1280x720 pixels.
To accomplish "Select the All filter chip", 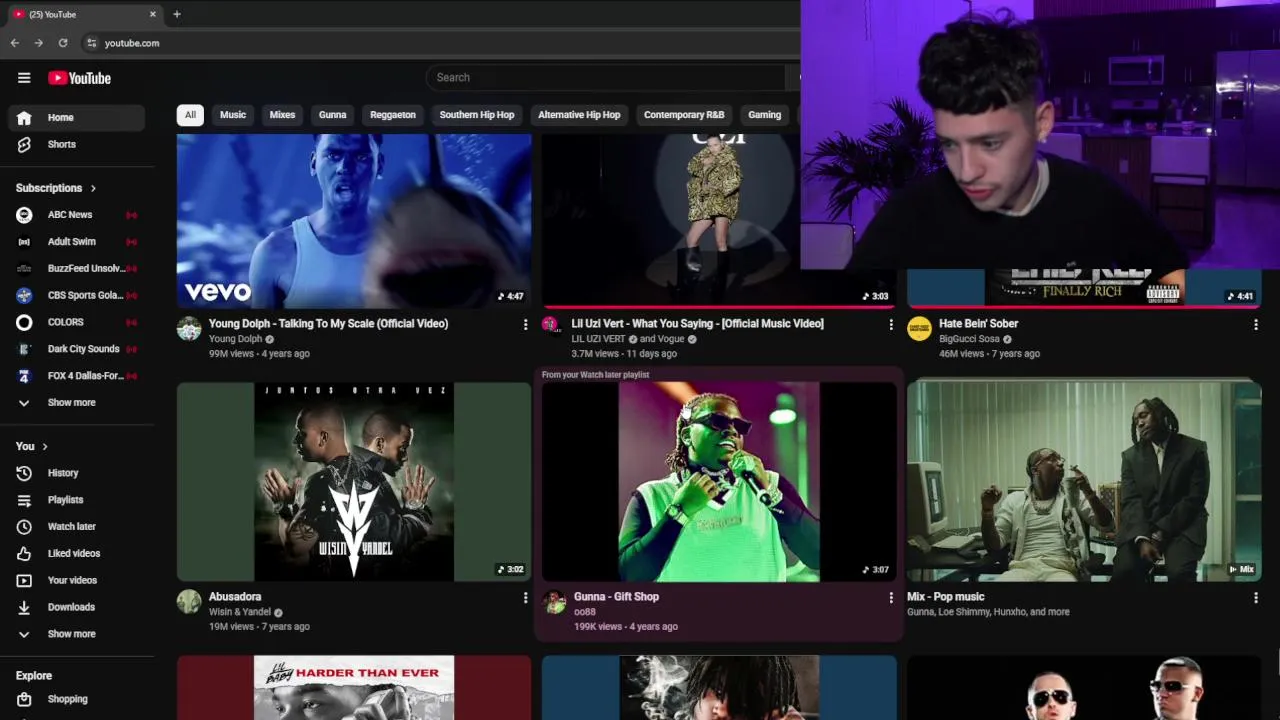I will (190, 115).
